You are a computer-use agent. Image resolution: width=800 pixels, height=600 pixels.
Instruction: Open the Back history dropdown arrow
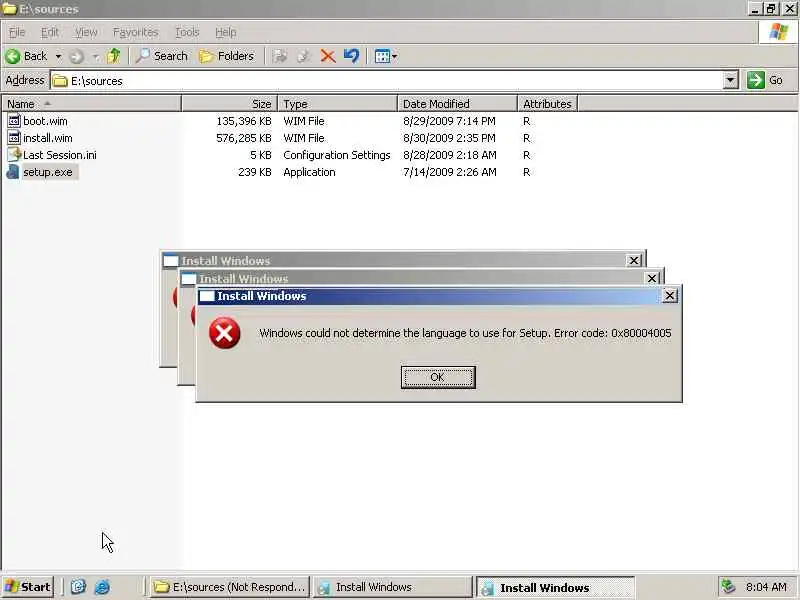click(x=58, y=56)
